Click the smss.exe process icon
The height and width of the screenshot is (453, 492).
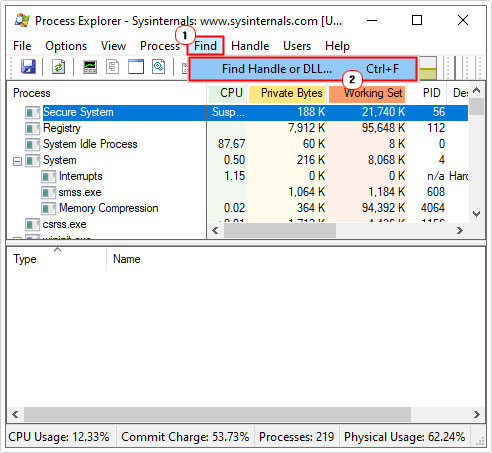point(49,192)
